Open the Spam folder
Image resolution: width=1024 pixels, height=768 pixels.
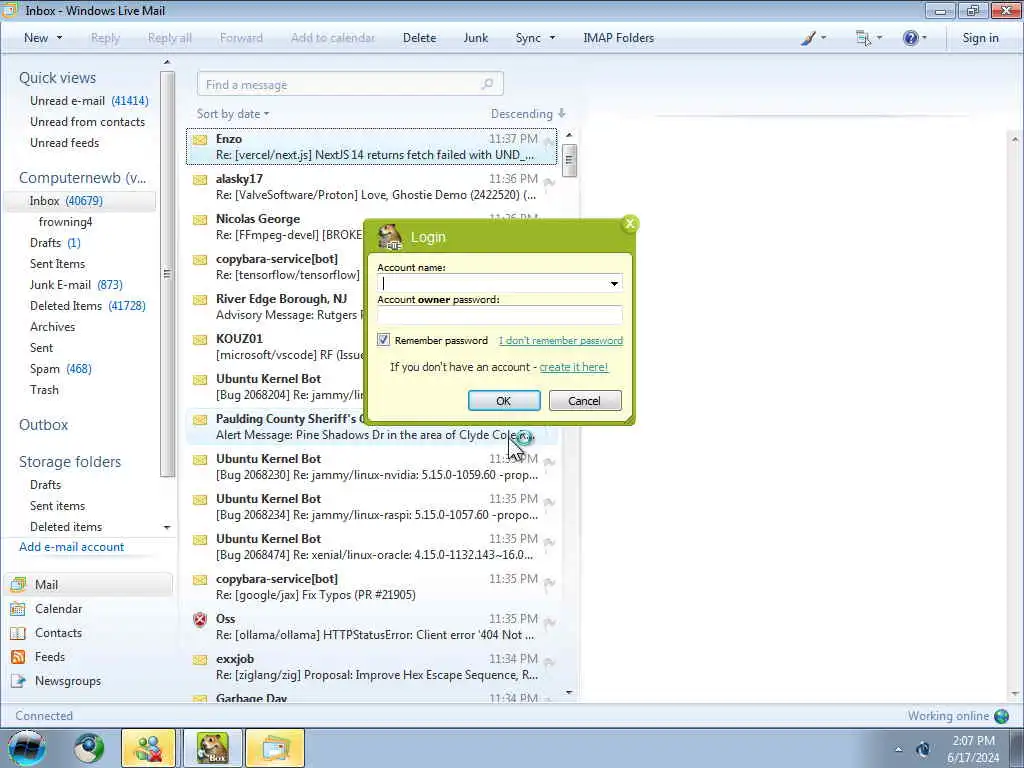tap(60, 369)
